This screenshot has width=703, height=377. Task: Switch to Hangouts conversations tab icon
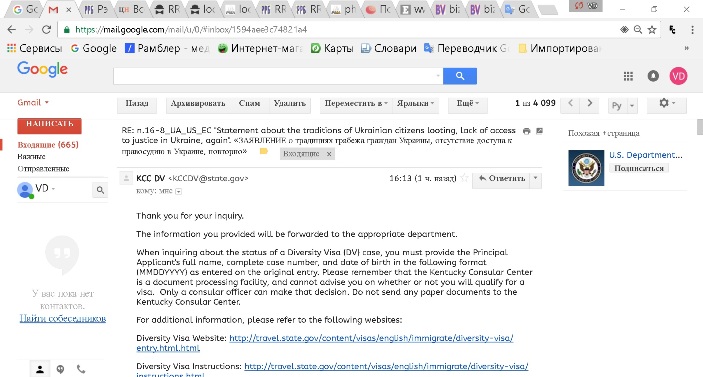60,369
